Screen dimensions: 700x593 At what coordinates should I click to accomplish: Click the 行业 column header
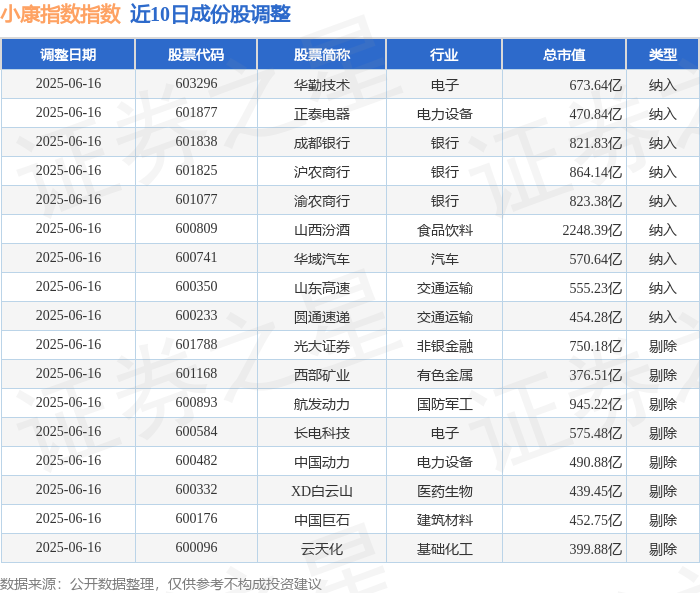tap(444, 54)
